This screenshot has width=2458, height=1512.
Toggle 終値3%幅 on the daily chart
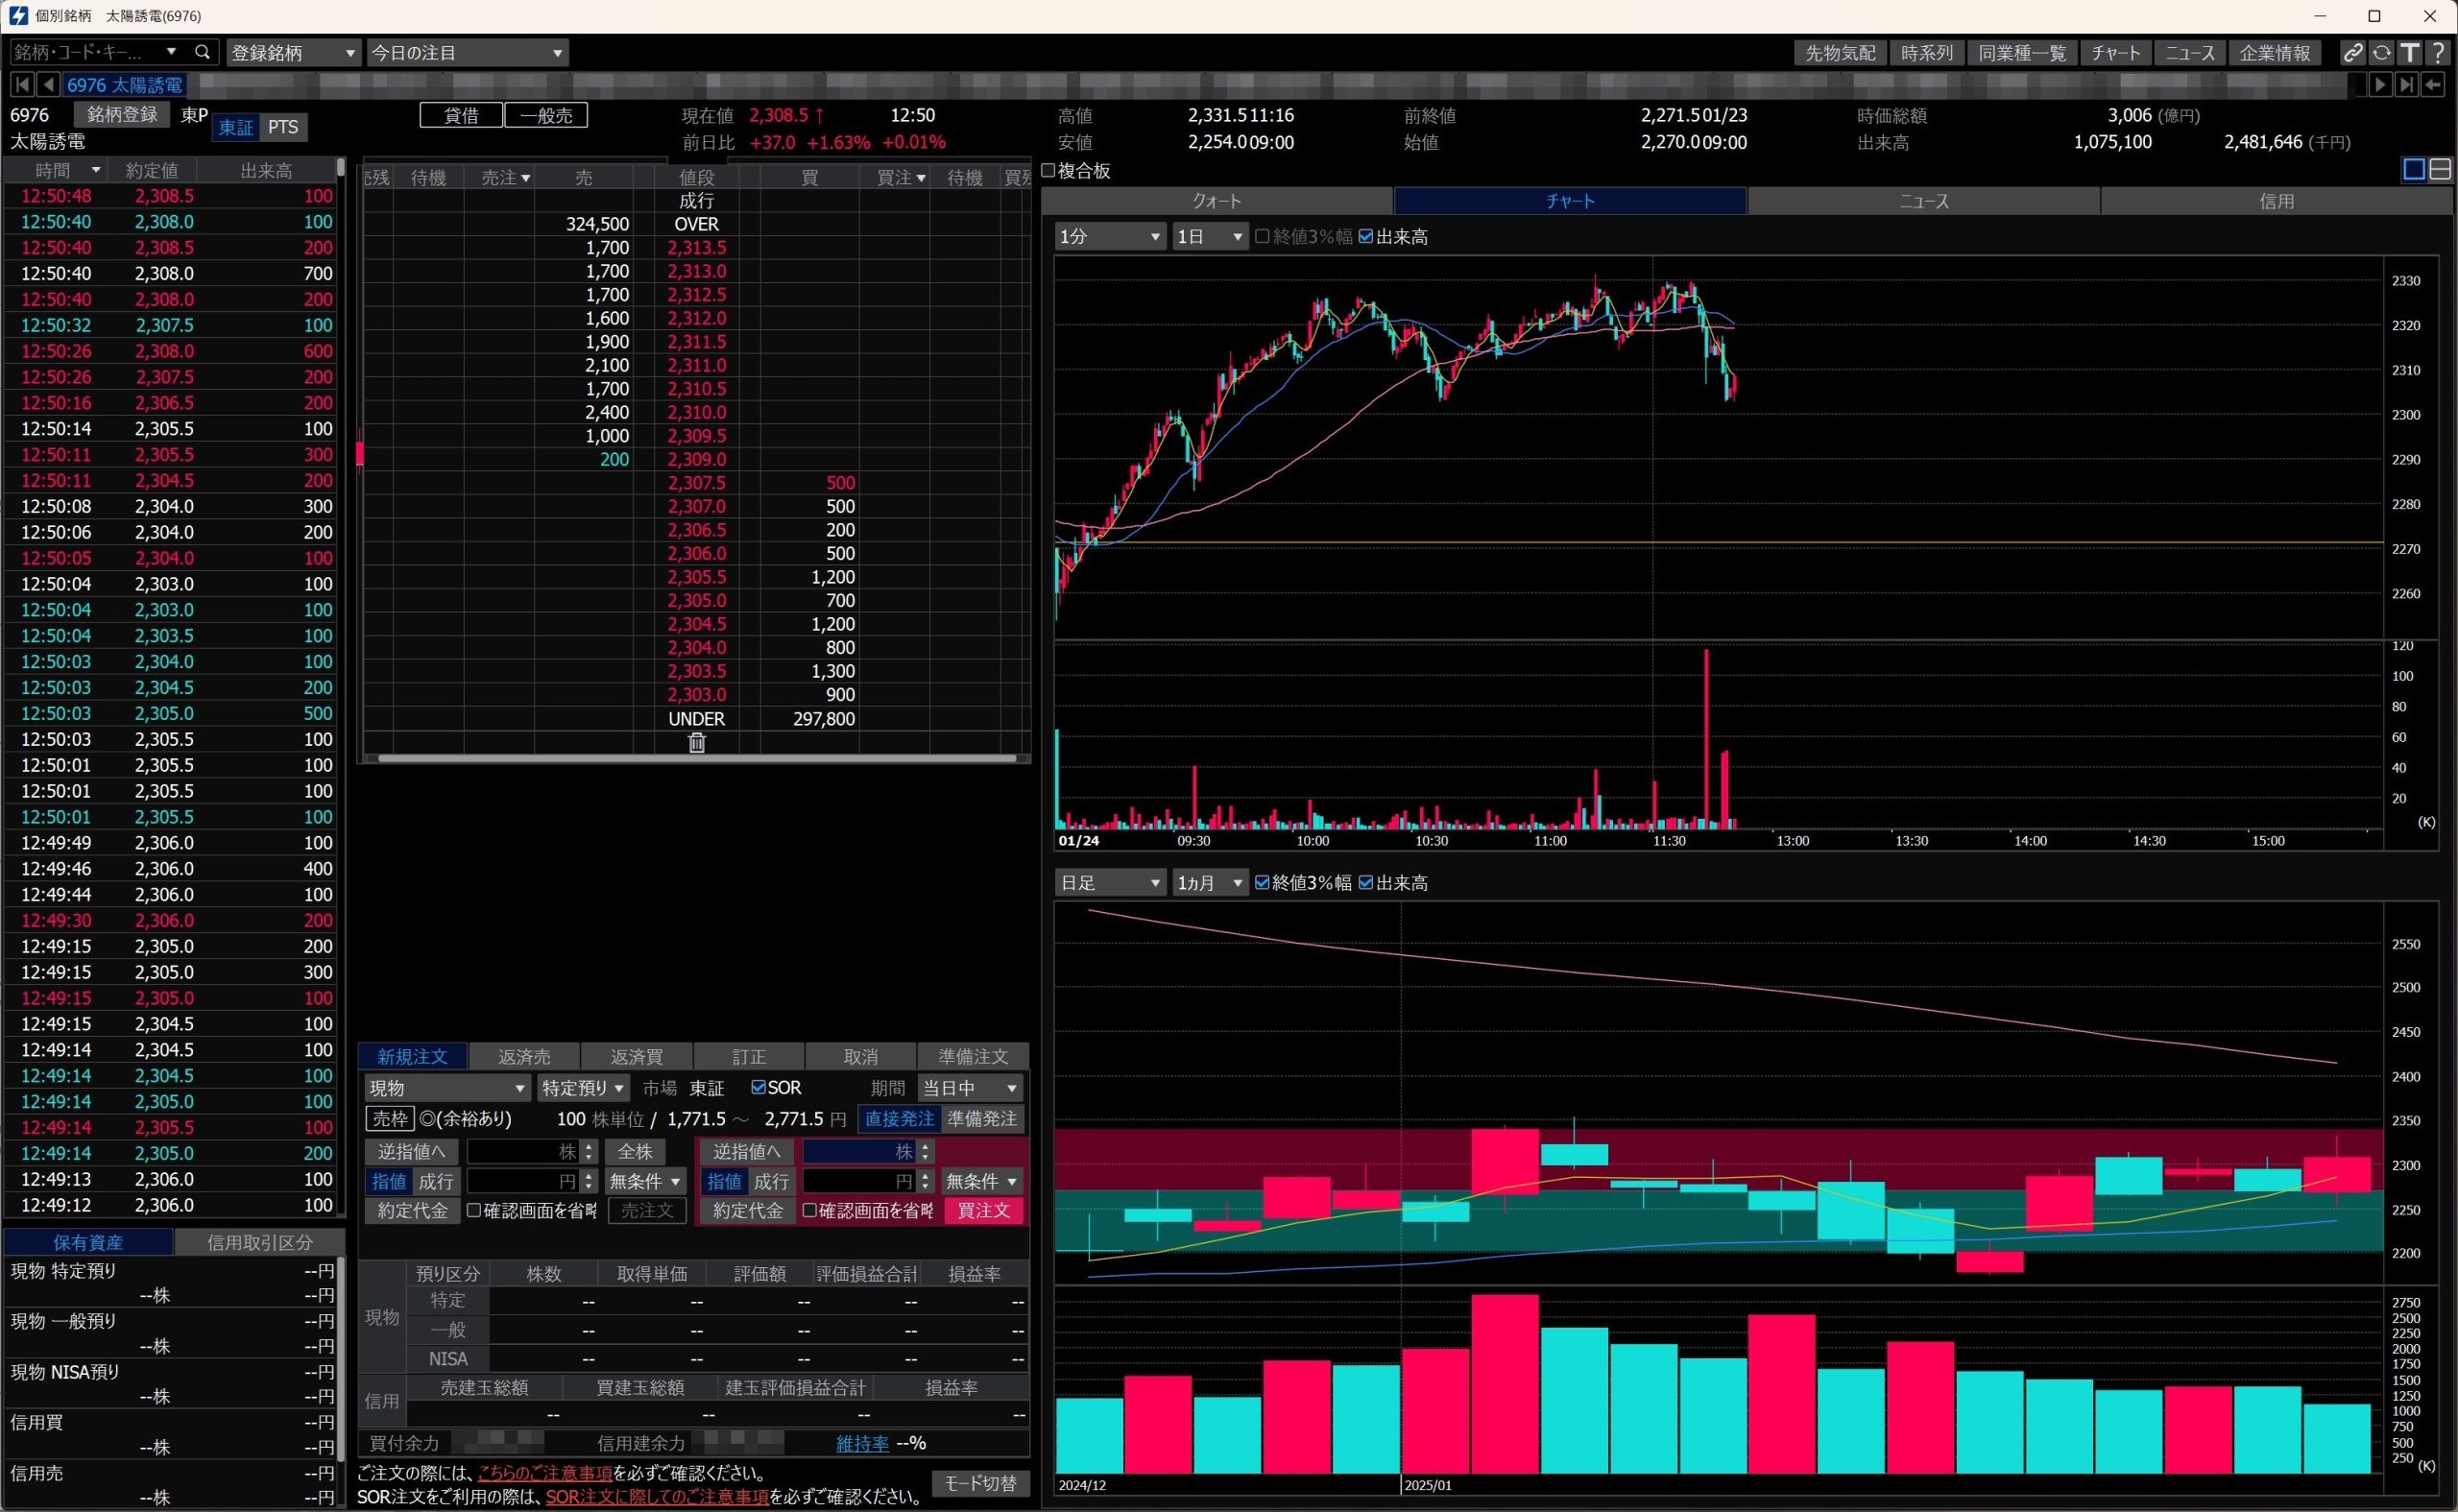click(x=1262, y=882)
